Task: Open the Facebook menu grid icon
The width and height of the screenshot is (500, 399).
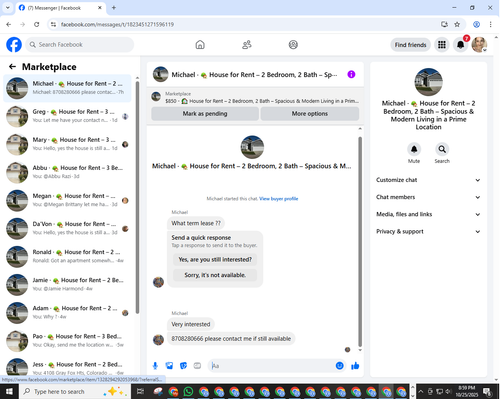Action: click(x=442, y=45)
